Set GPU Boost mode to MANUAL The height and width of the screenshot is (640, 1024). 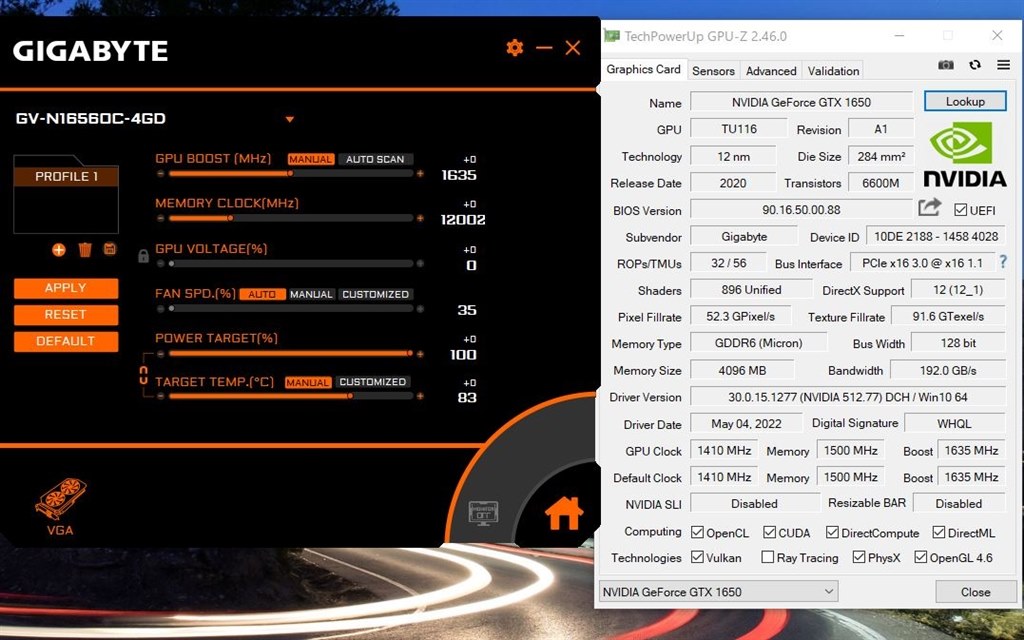click(x=311, y=159)
